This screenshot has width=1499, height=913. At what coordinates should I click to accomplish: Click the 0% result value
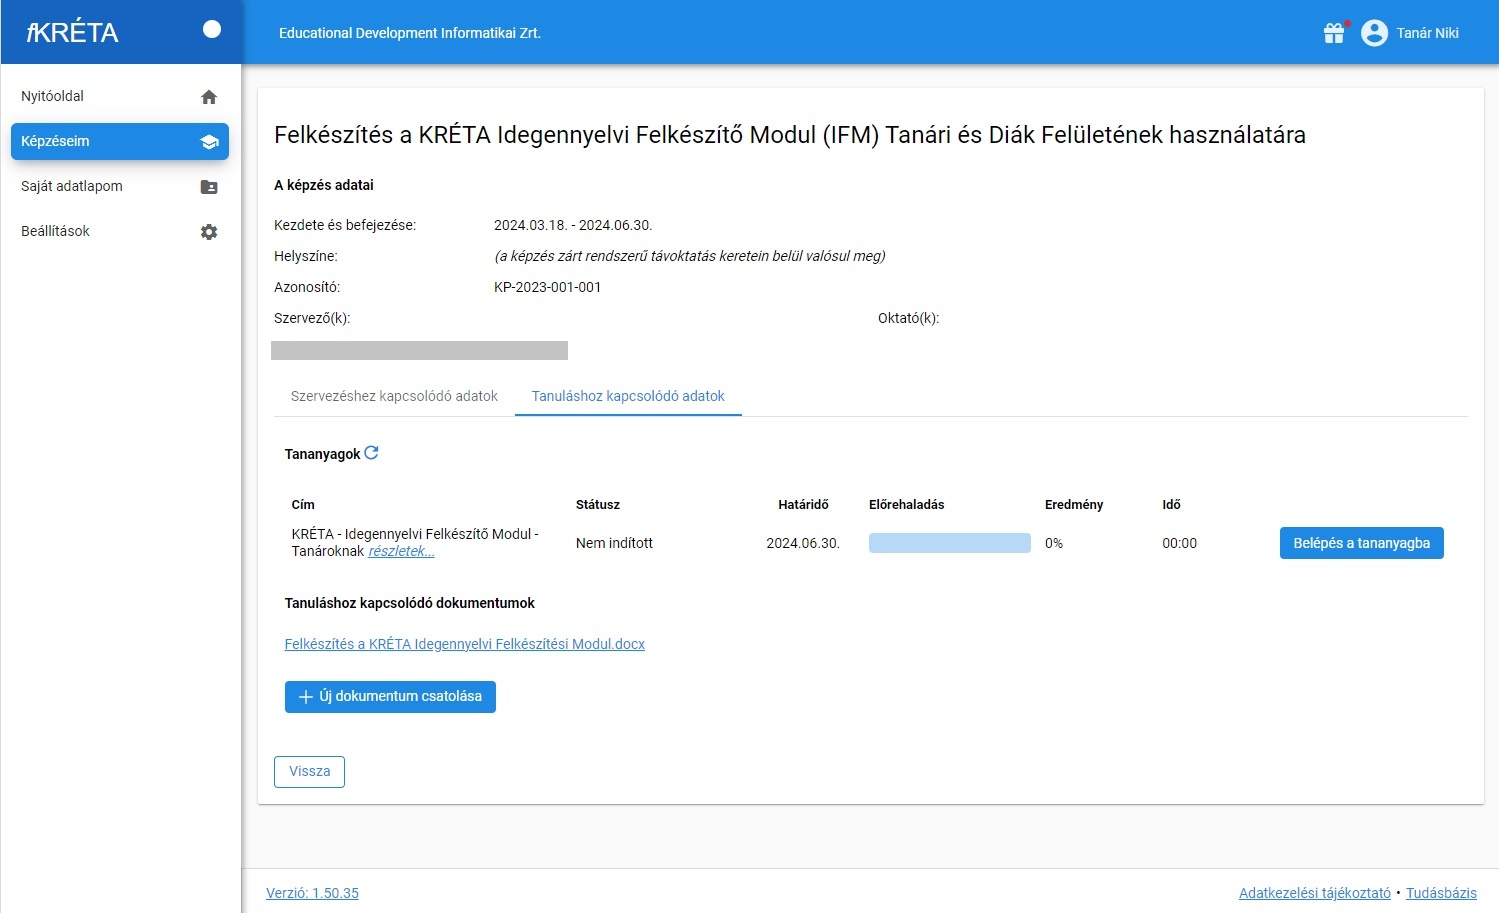tap(1054, 543)
